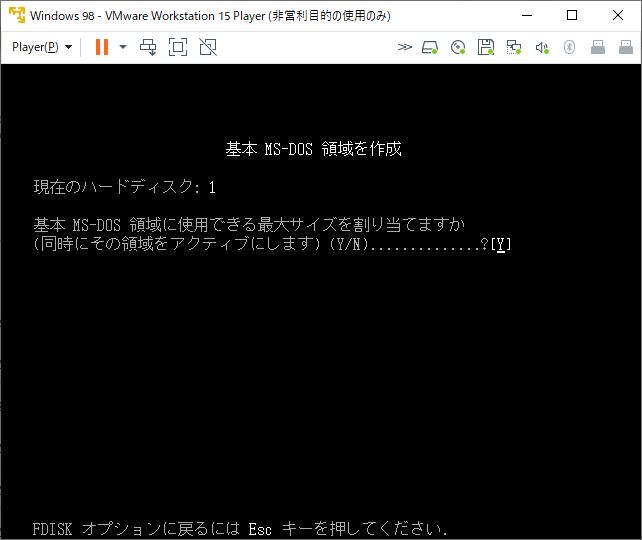Minimize the VMware Player window
Viewport: 642px width, 540px height.
coord(527,16)
